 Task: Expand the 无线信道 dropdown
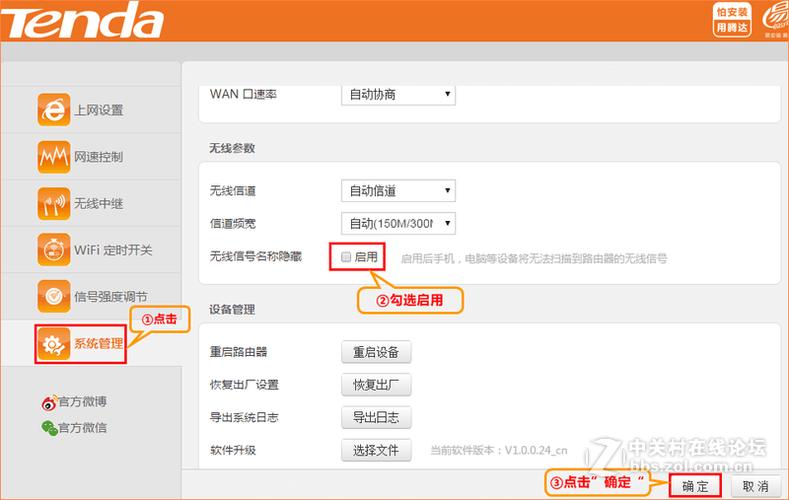[x=398, y=191]
